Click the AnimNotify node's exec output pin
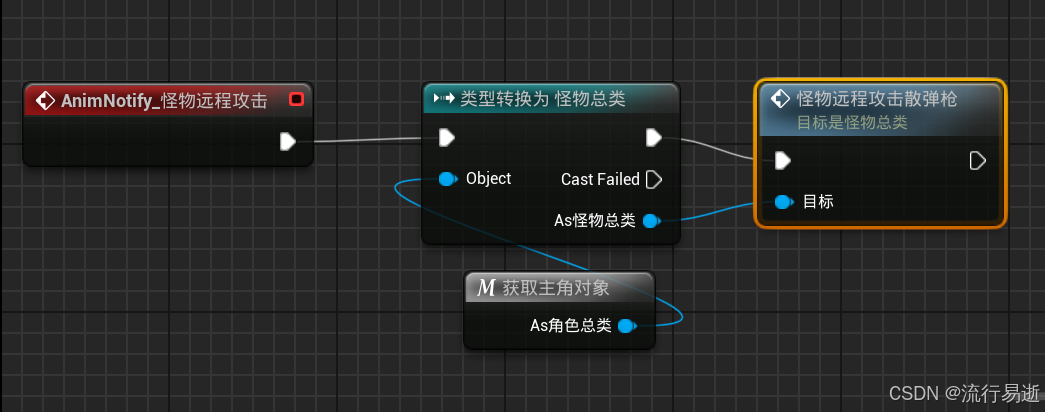 (287, 141)
